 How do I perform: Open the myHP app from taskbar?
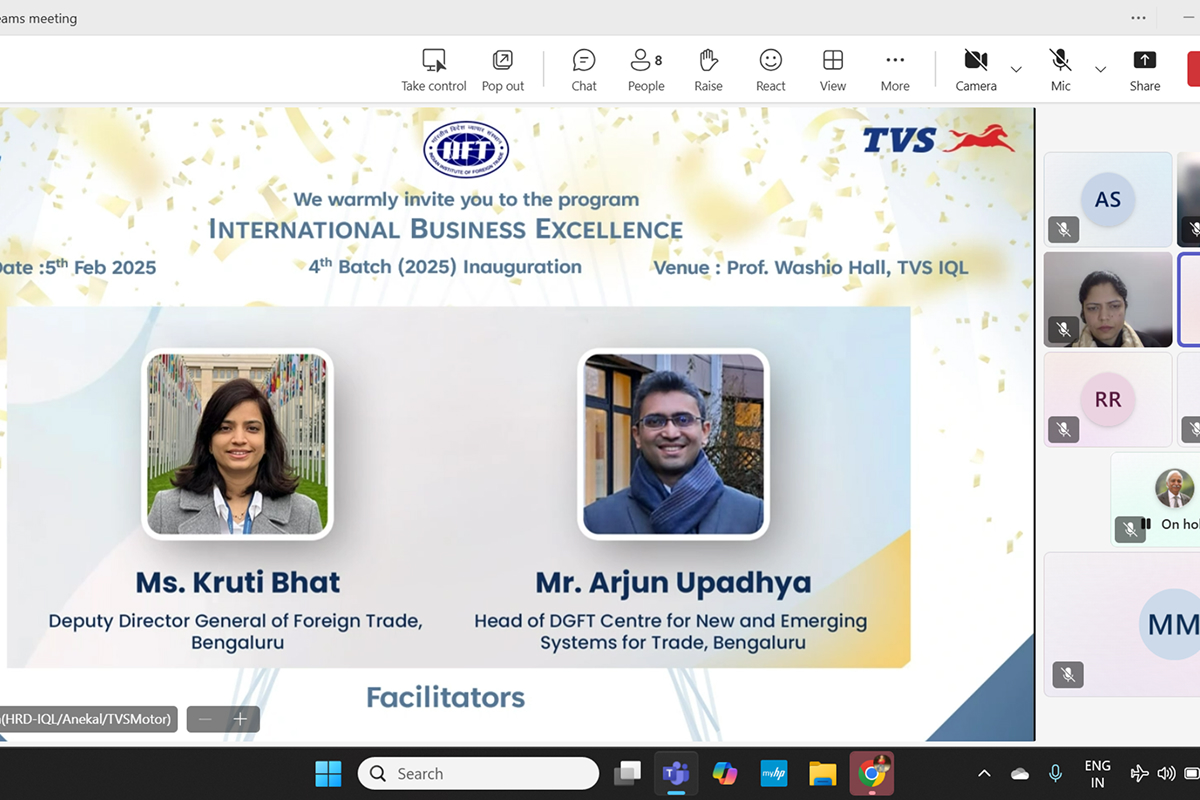point(774,773)
